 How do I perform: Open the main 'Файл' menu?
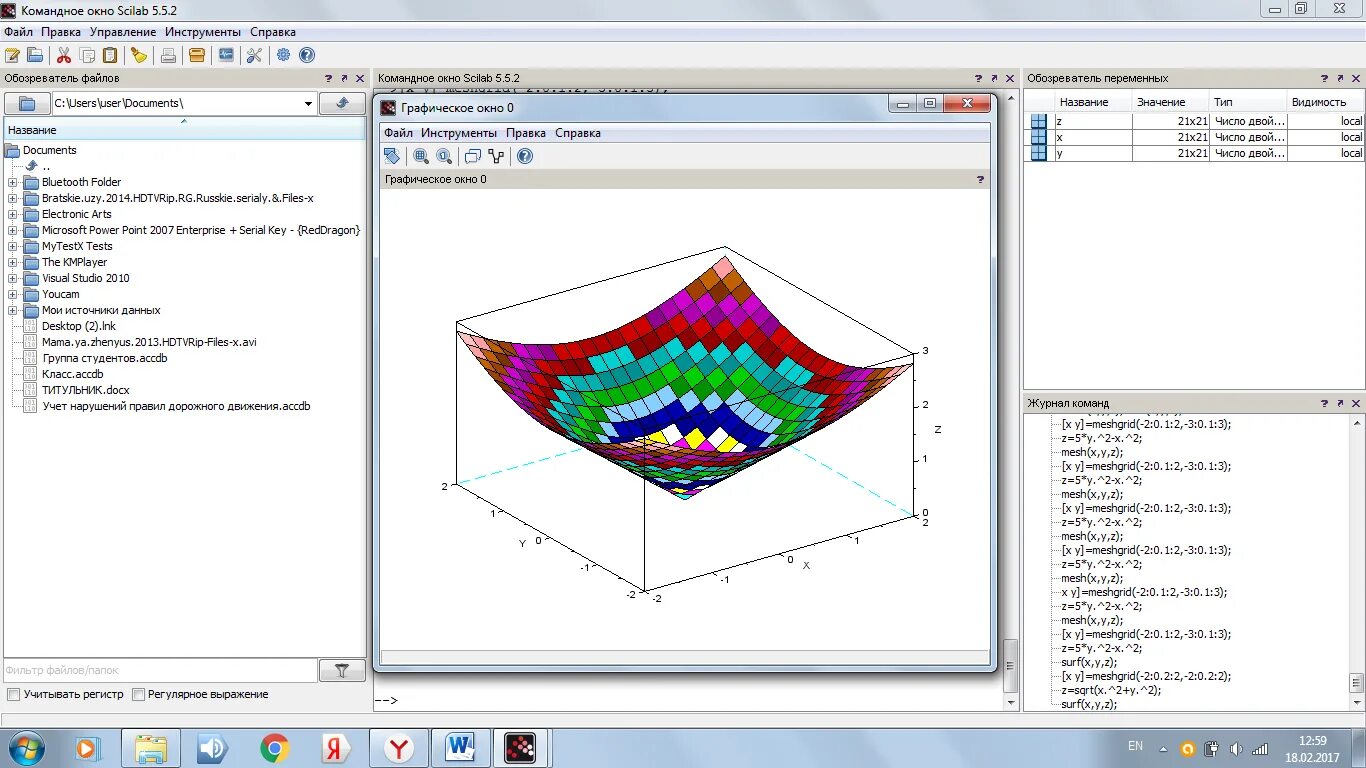point(18,32)
